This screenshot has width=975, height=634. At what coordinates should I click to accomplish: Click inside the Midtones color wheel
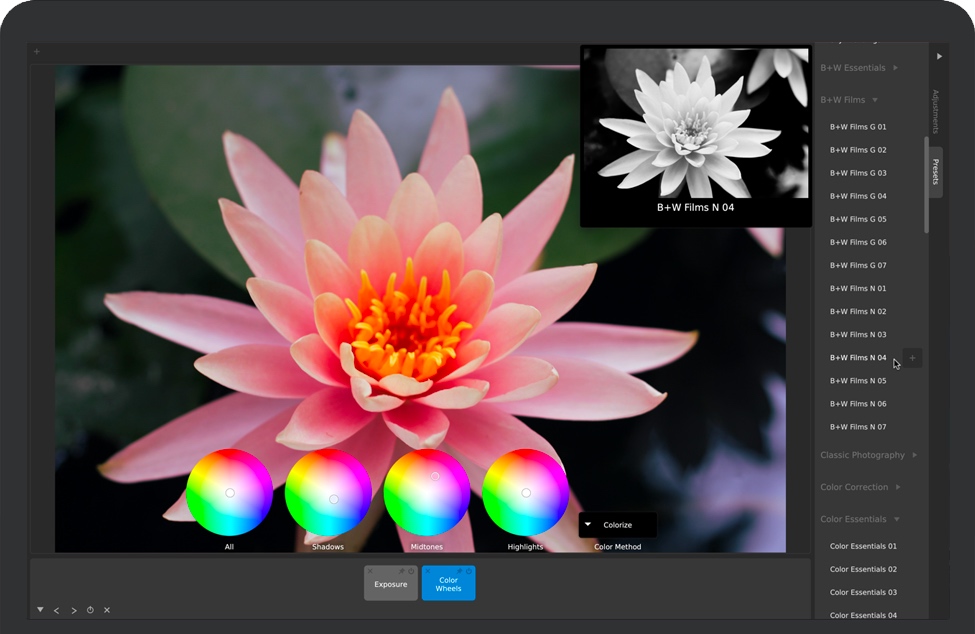pyautogui.click(x=427, y=492)
